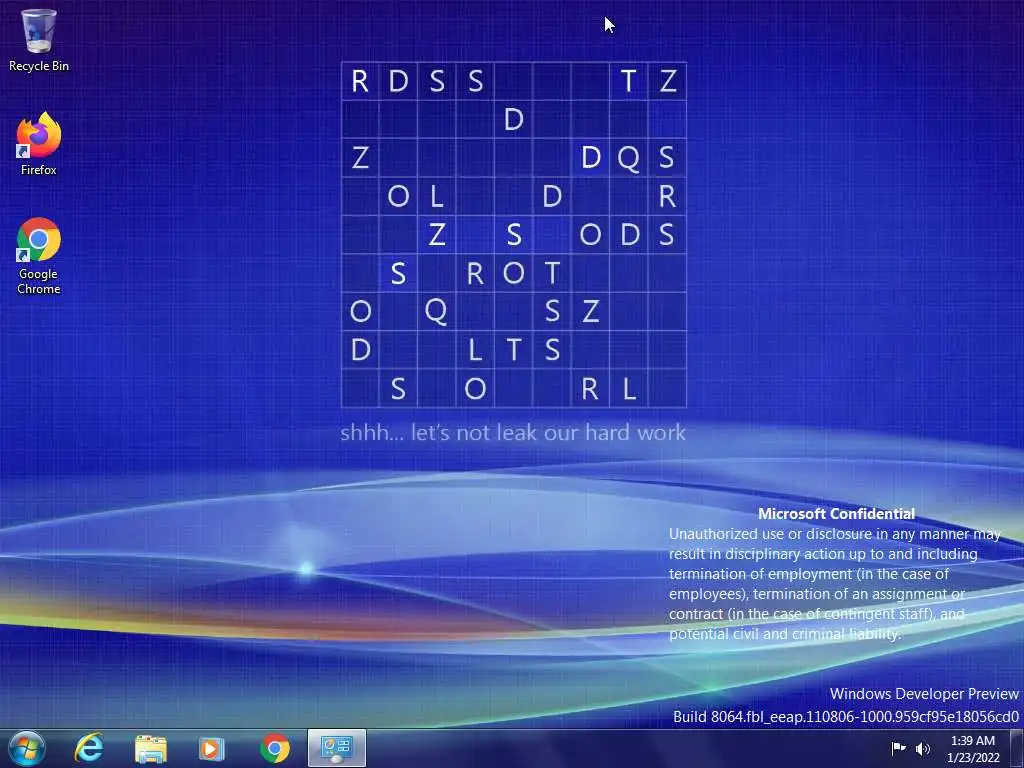Viewport: 1024px width, 768px height.
Task: Open Google Chrome from the taskbar
Action: click(x=275, y=748)
